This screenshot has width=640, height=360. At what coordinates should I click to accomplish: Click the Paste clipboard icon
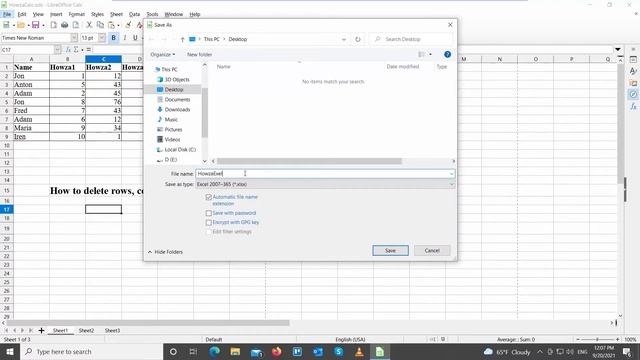(x=111, y=25)
